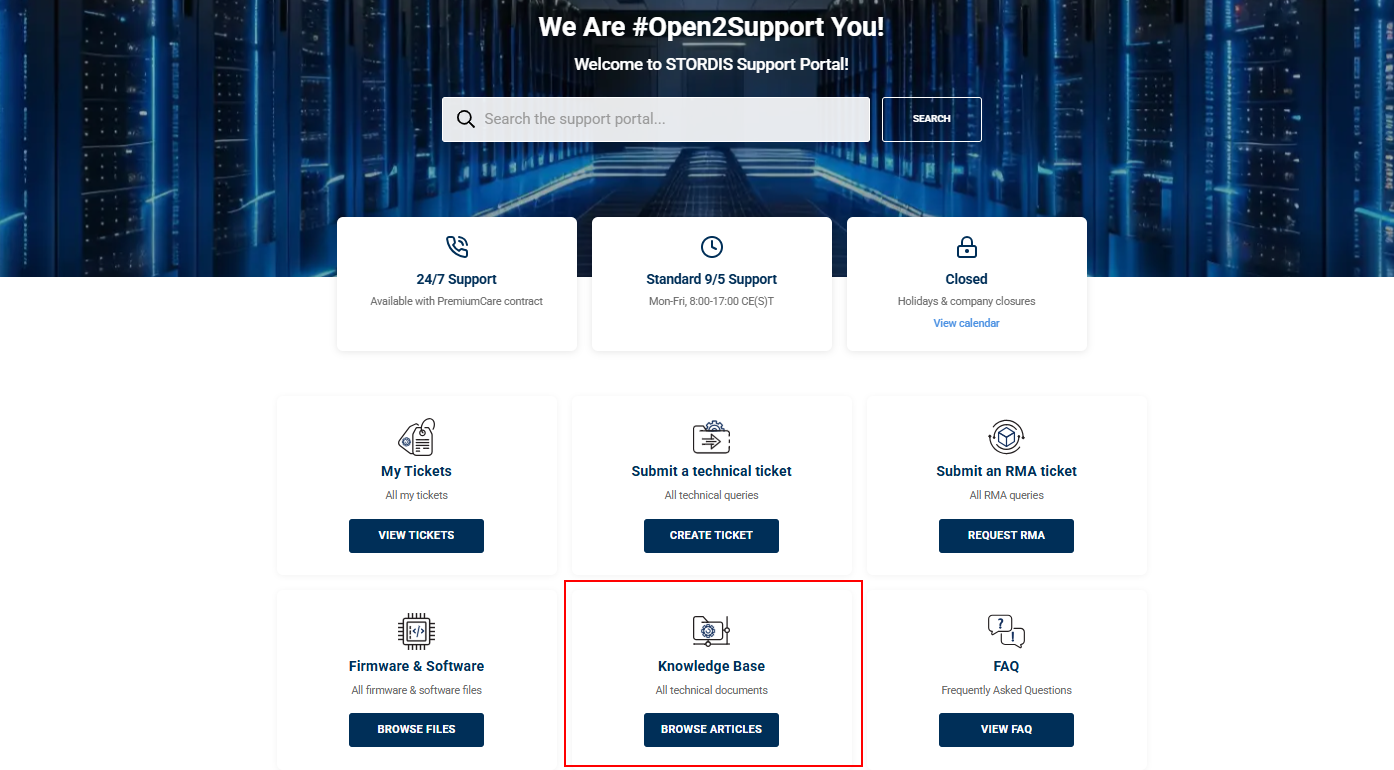
Task: Click the 'Frequently Asked Questions' text
Action: [1006, 690]
